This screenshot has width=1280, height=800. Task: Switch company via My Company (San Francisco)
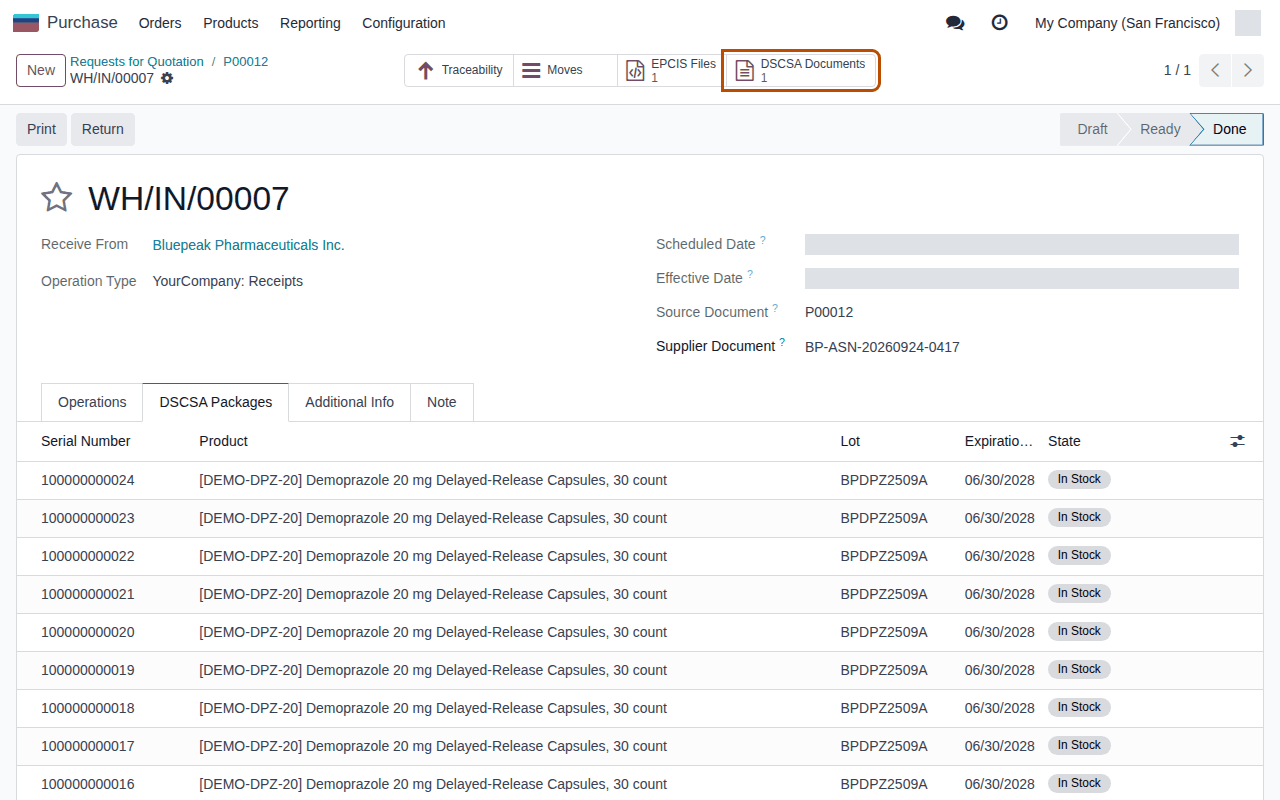(1127, 22)
